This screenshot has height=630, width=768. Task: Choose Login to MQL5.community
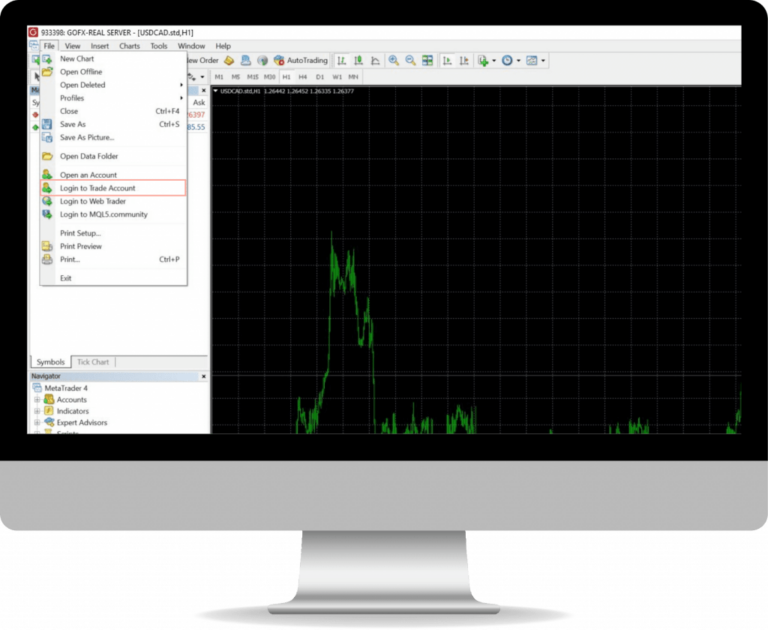coord(113,215)
